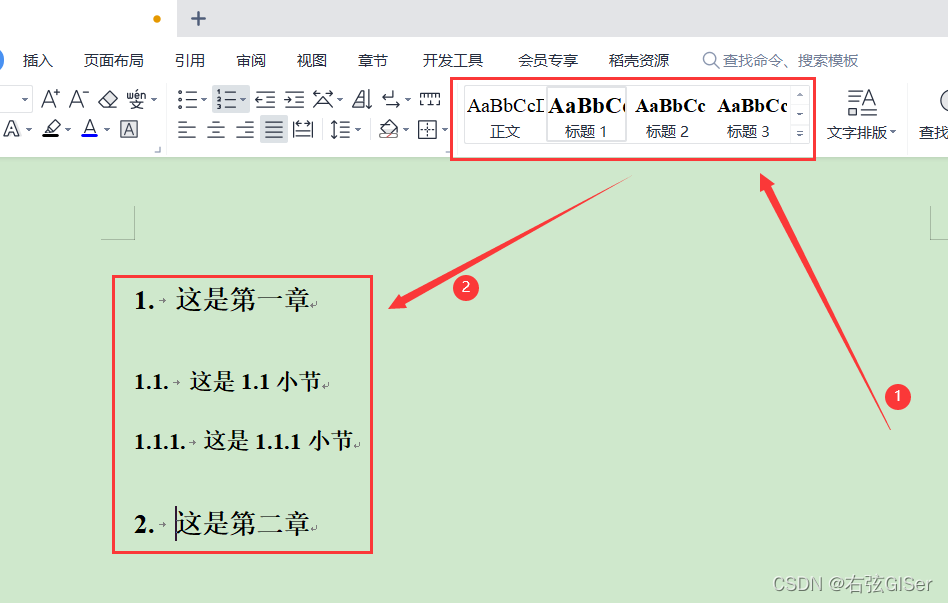Expand the numbering style dropdown

pyautogui.click(x=243, y=99)
